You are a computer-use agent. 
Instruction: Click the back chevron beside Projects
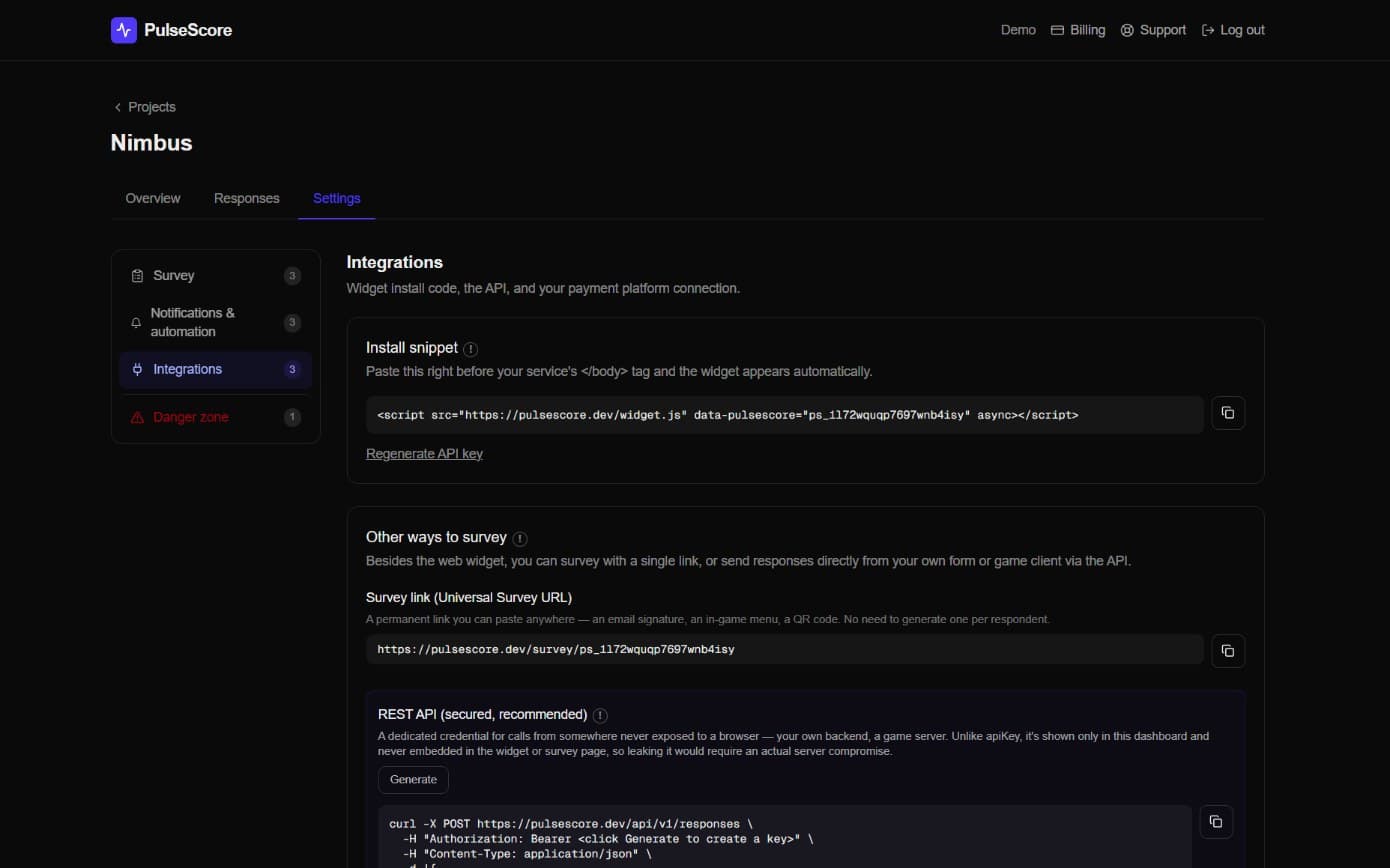117,107
